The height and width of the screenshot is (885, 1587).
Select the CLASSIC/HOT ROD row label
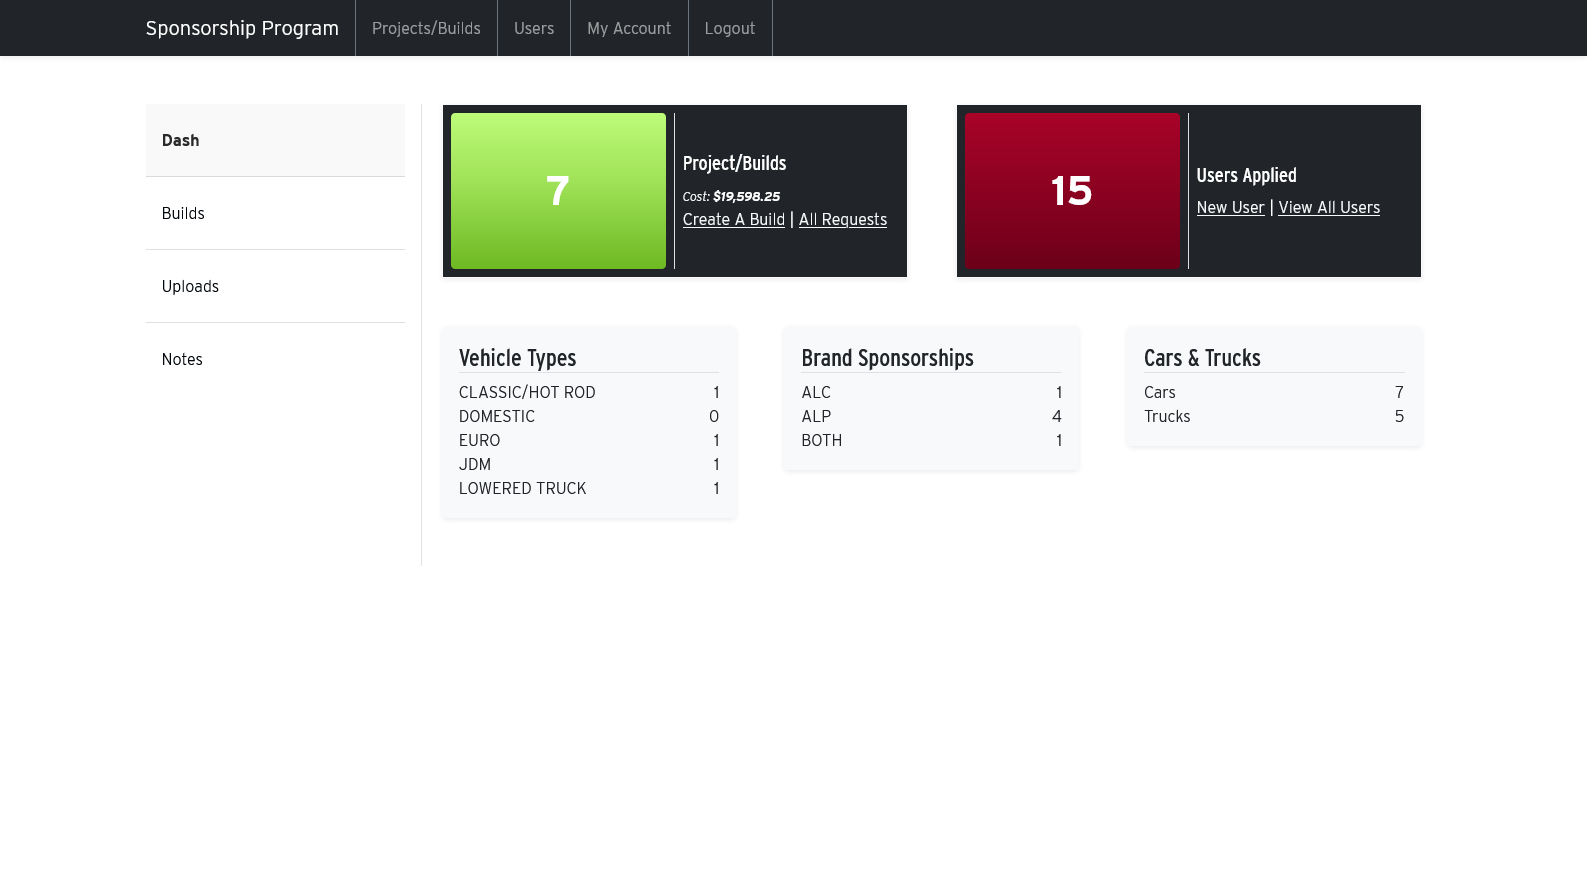527,392
